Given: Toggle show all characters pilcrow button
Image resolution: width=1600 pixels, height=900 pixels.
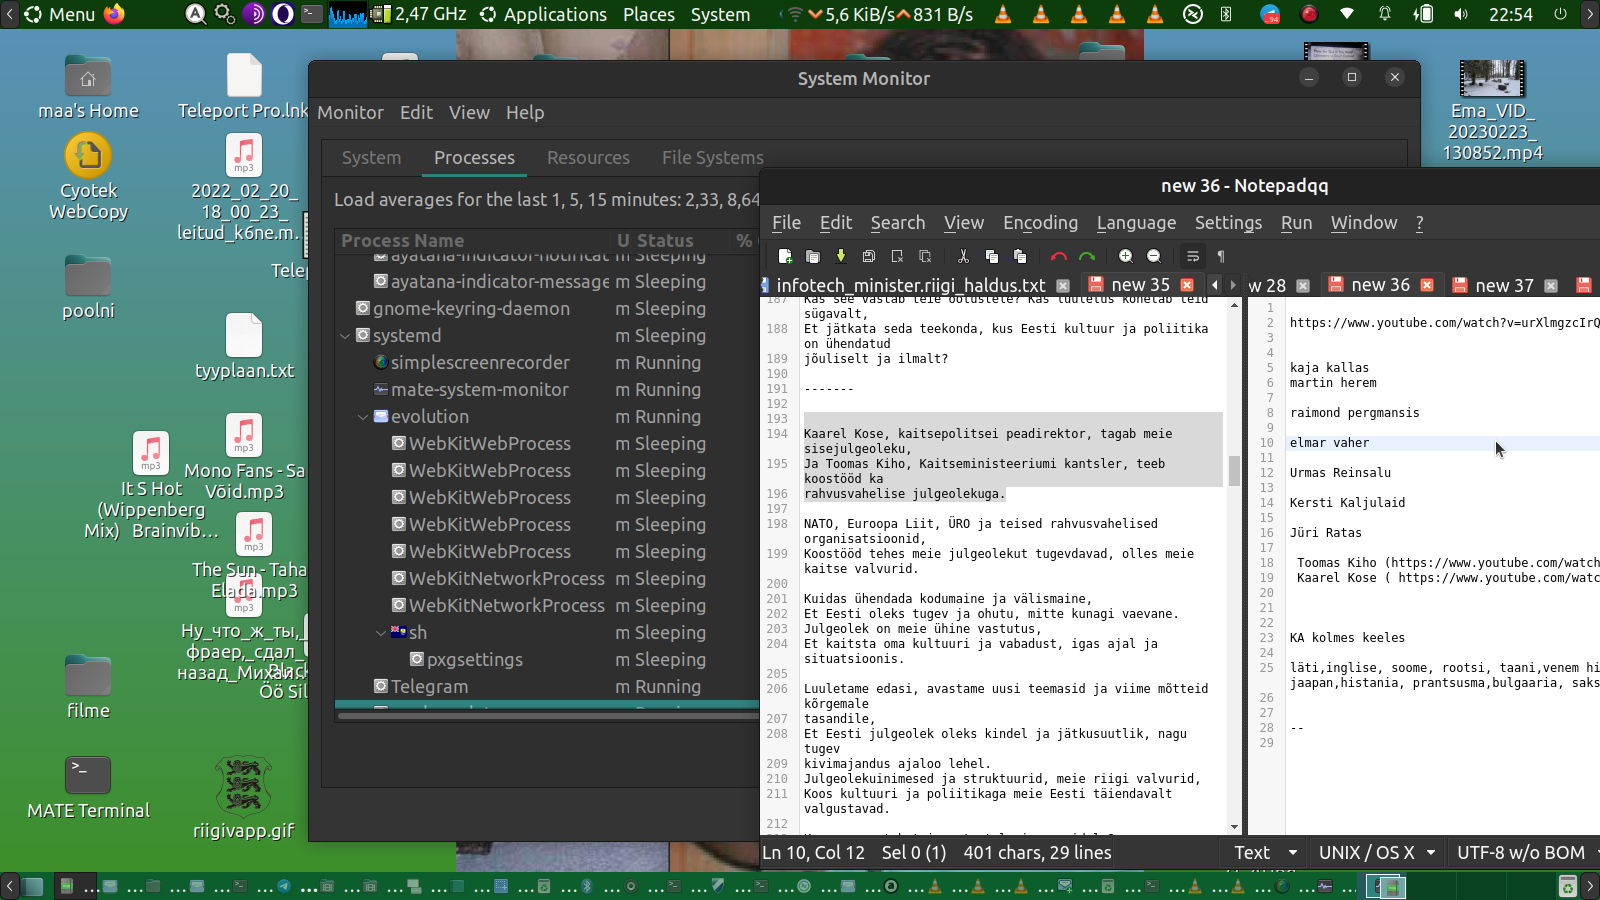Looking at the screenshot, I should click(1221, 256).
